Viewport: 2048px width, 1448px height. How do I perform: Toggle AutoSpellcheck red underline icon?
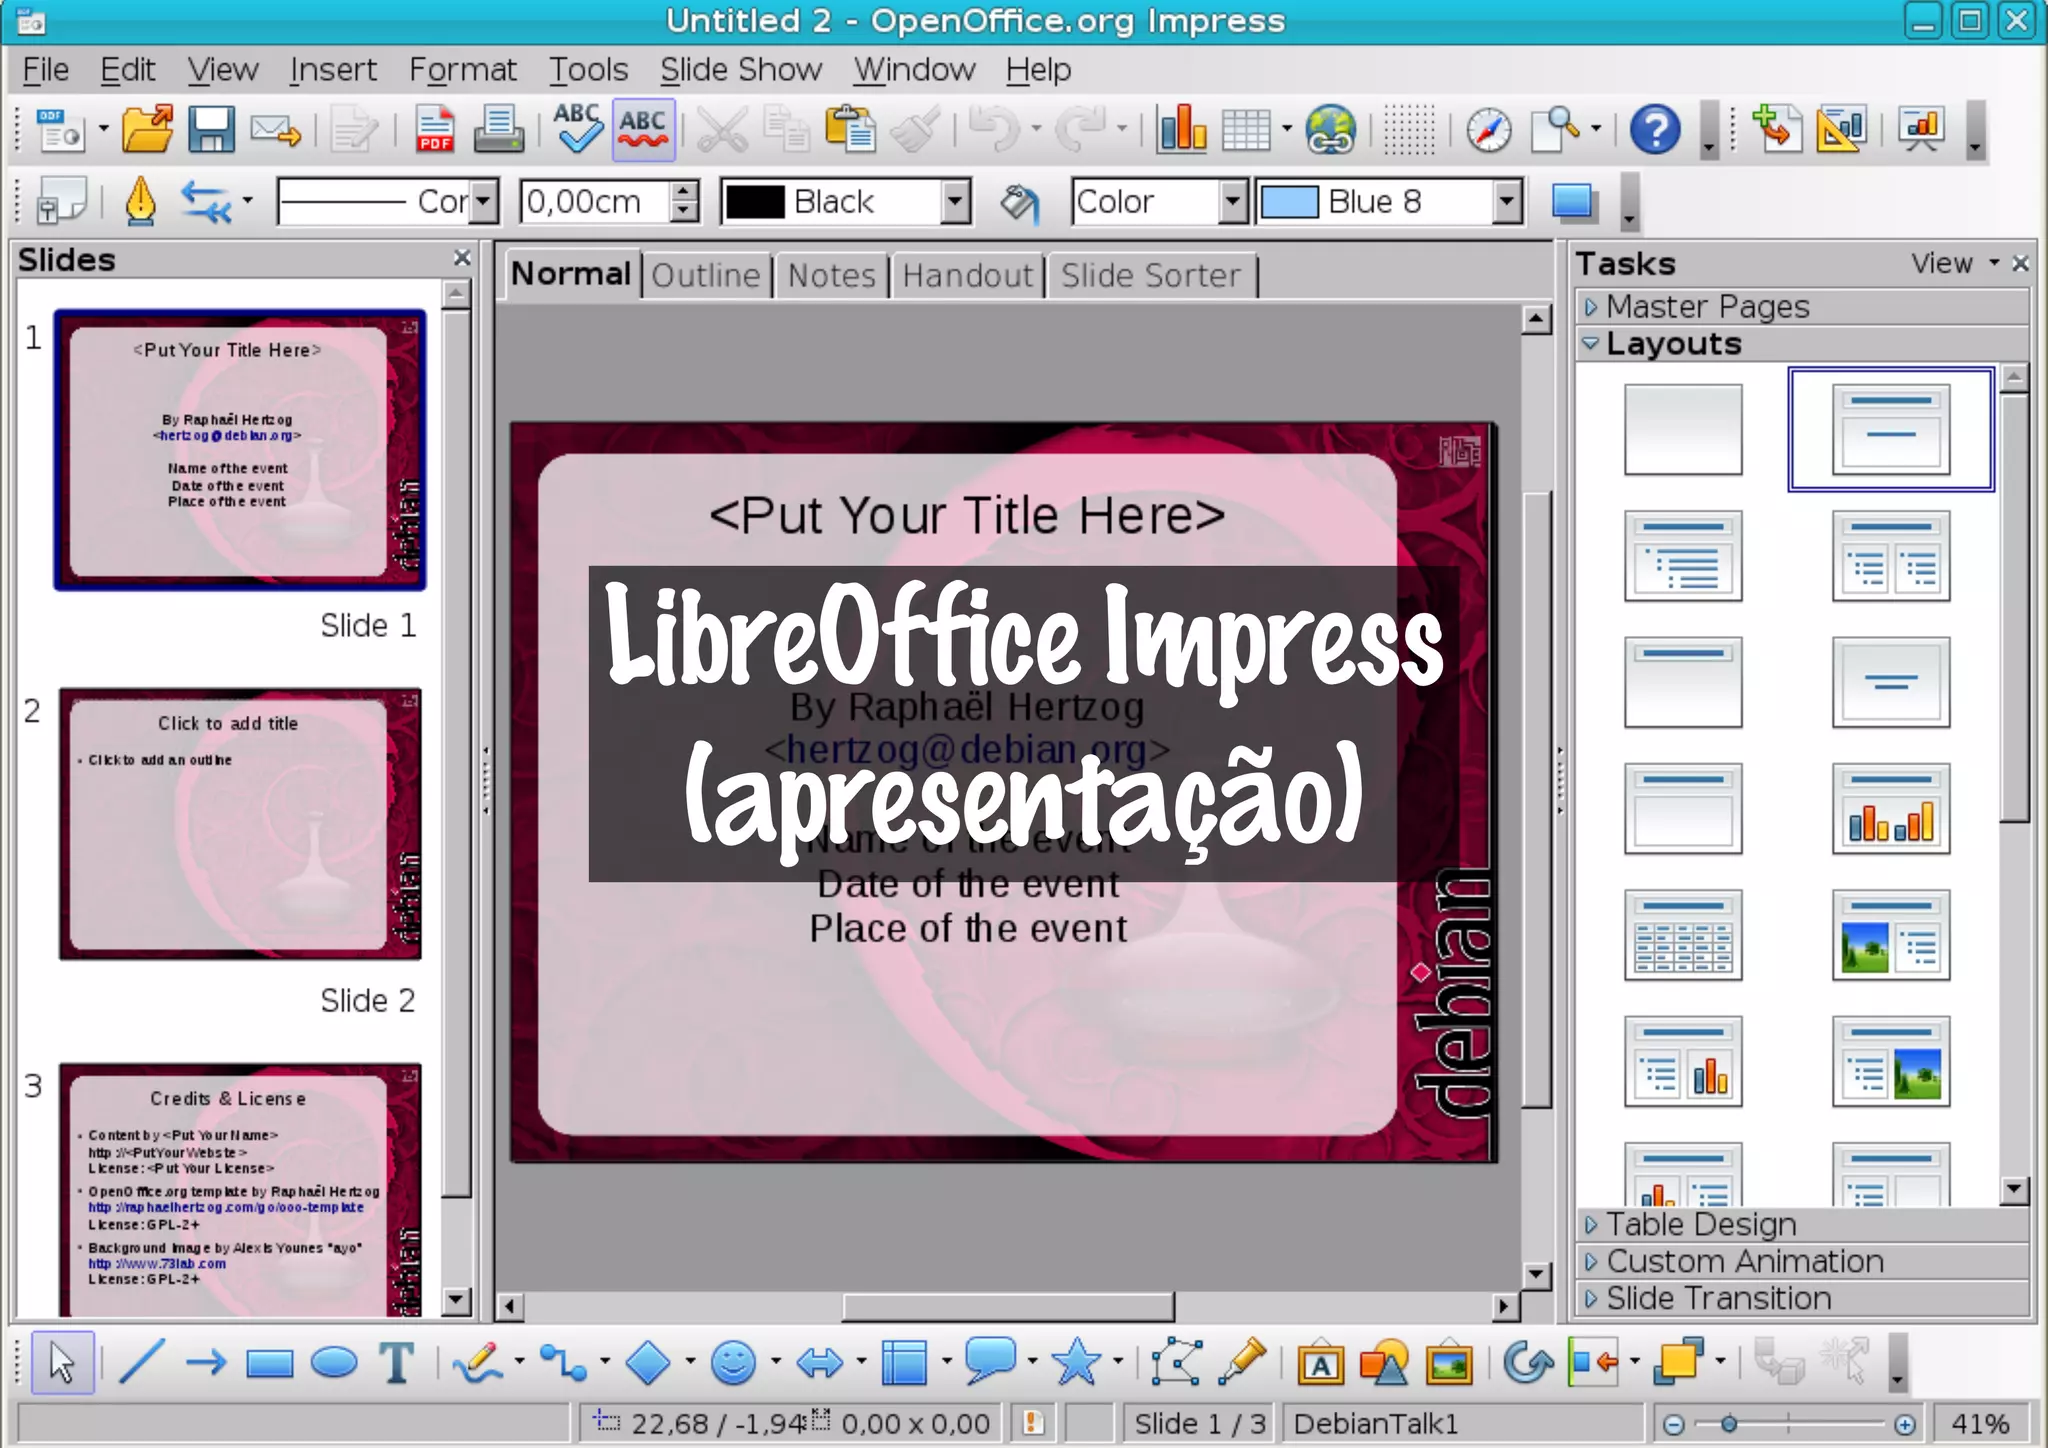point(643,130)
